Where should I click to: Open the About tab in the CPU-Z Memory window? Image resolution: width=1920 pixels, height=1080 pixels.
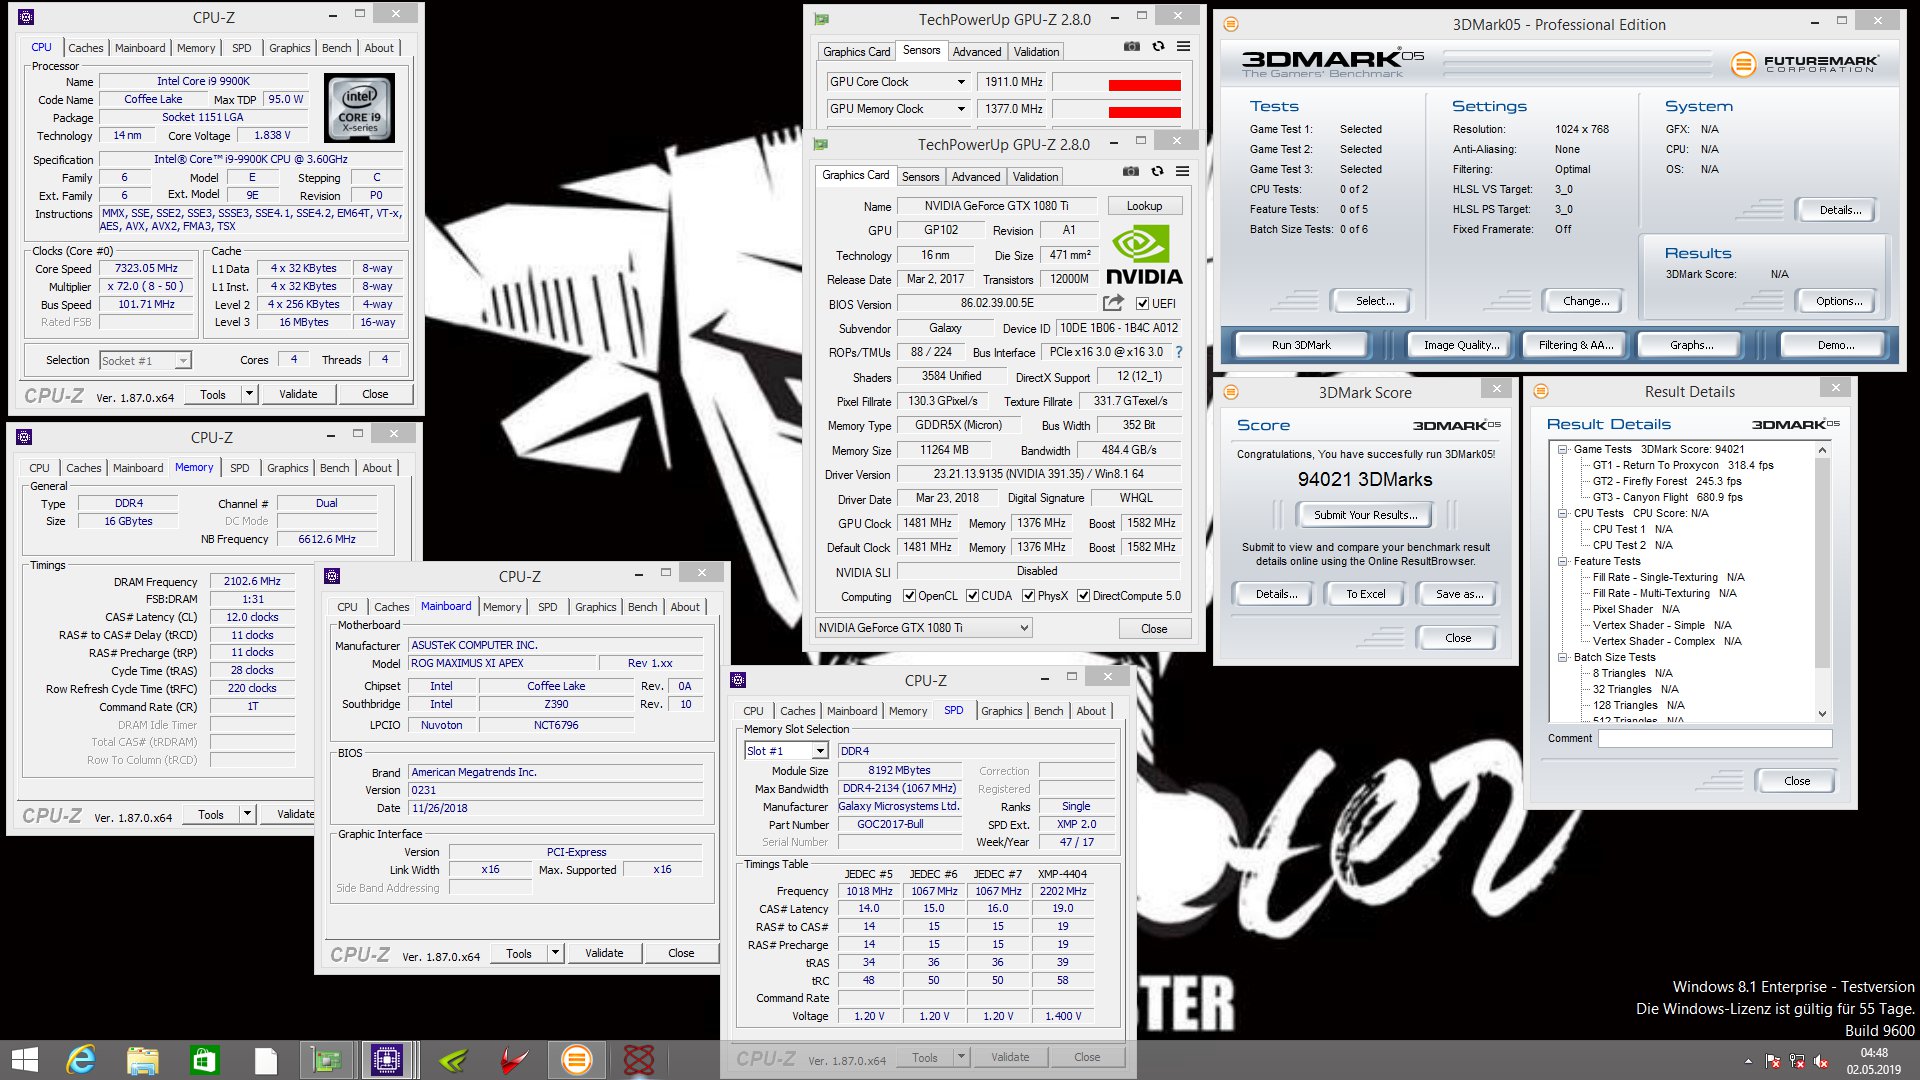(377, 468)
